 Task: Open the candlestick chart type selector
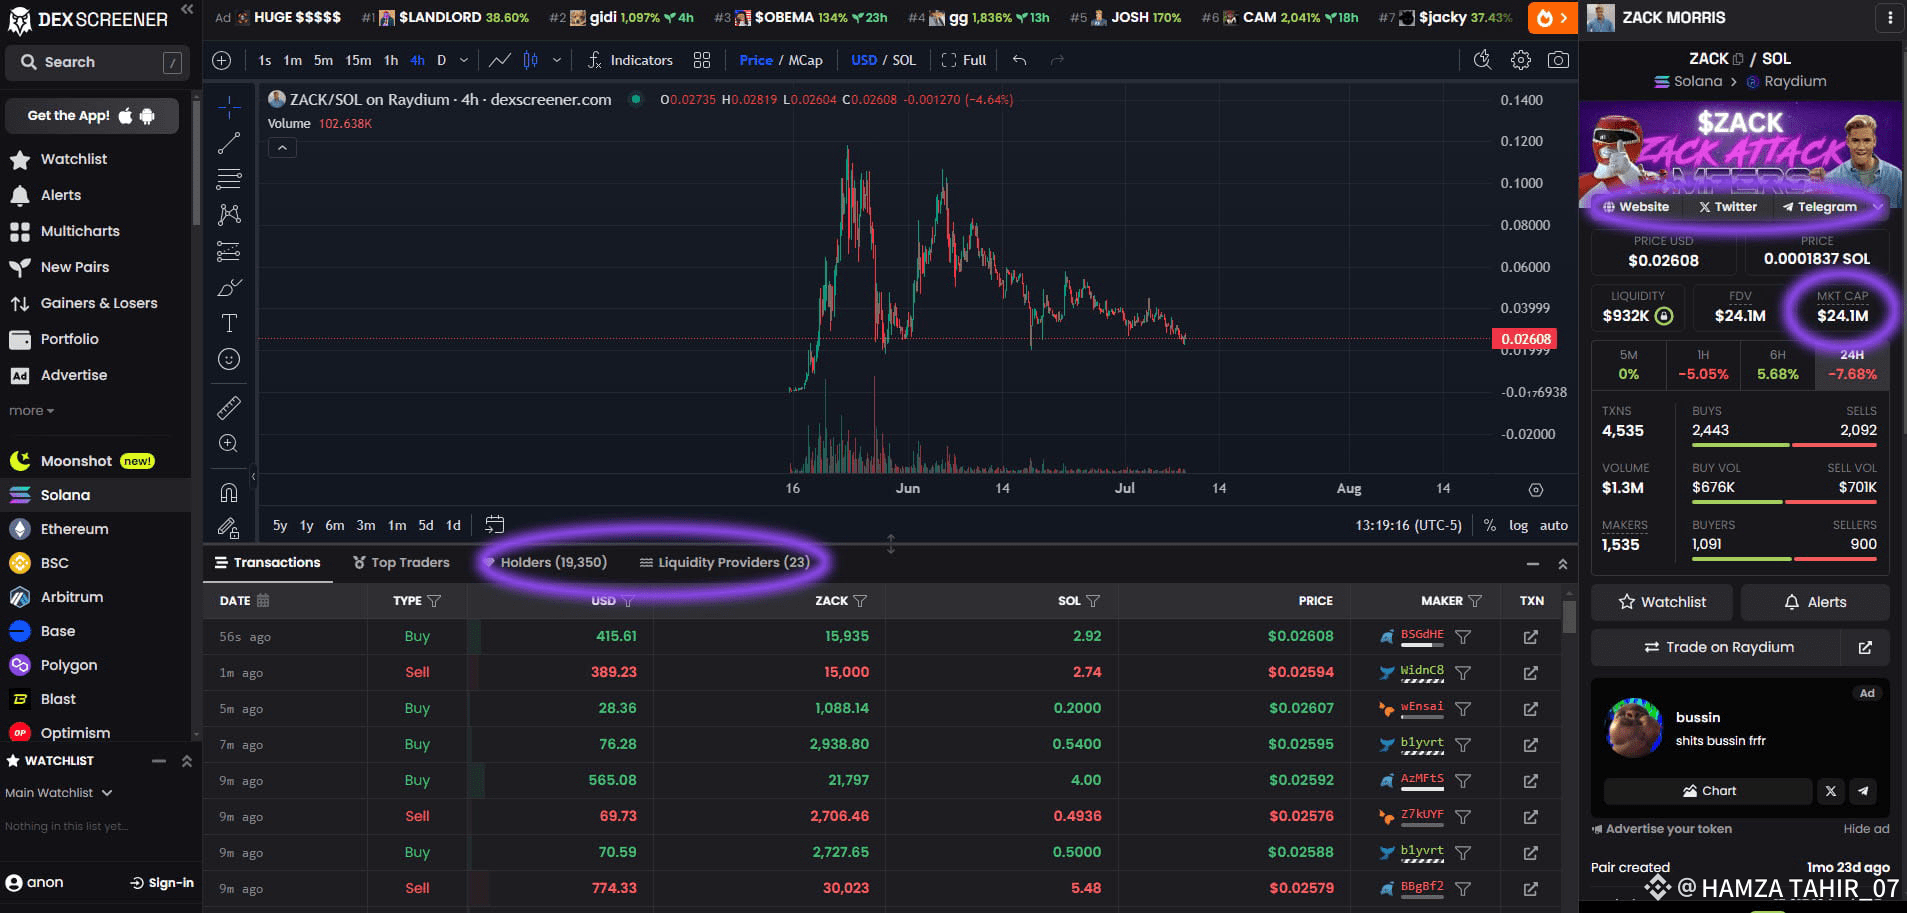(531, 60)
